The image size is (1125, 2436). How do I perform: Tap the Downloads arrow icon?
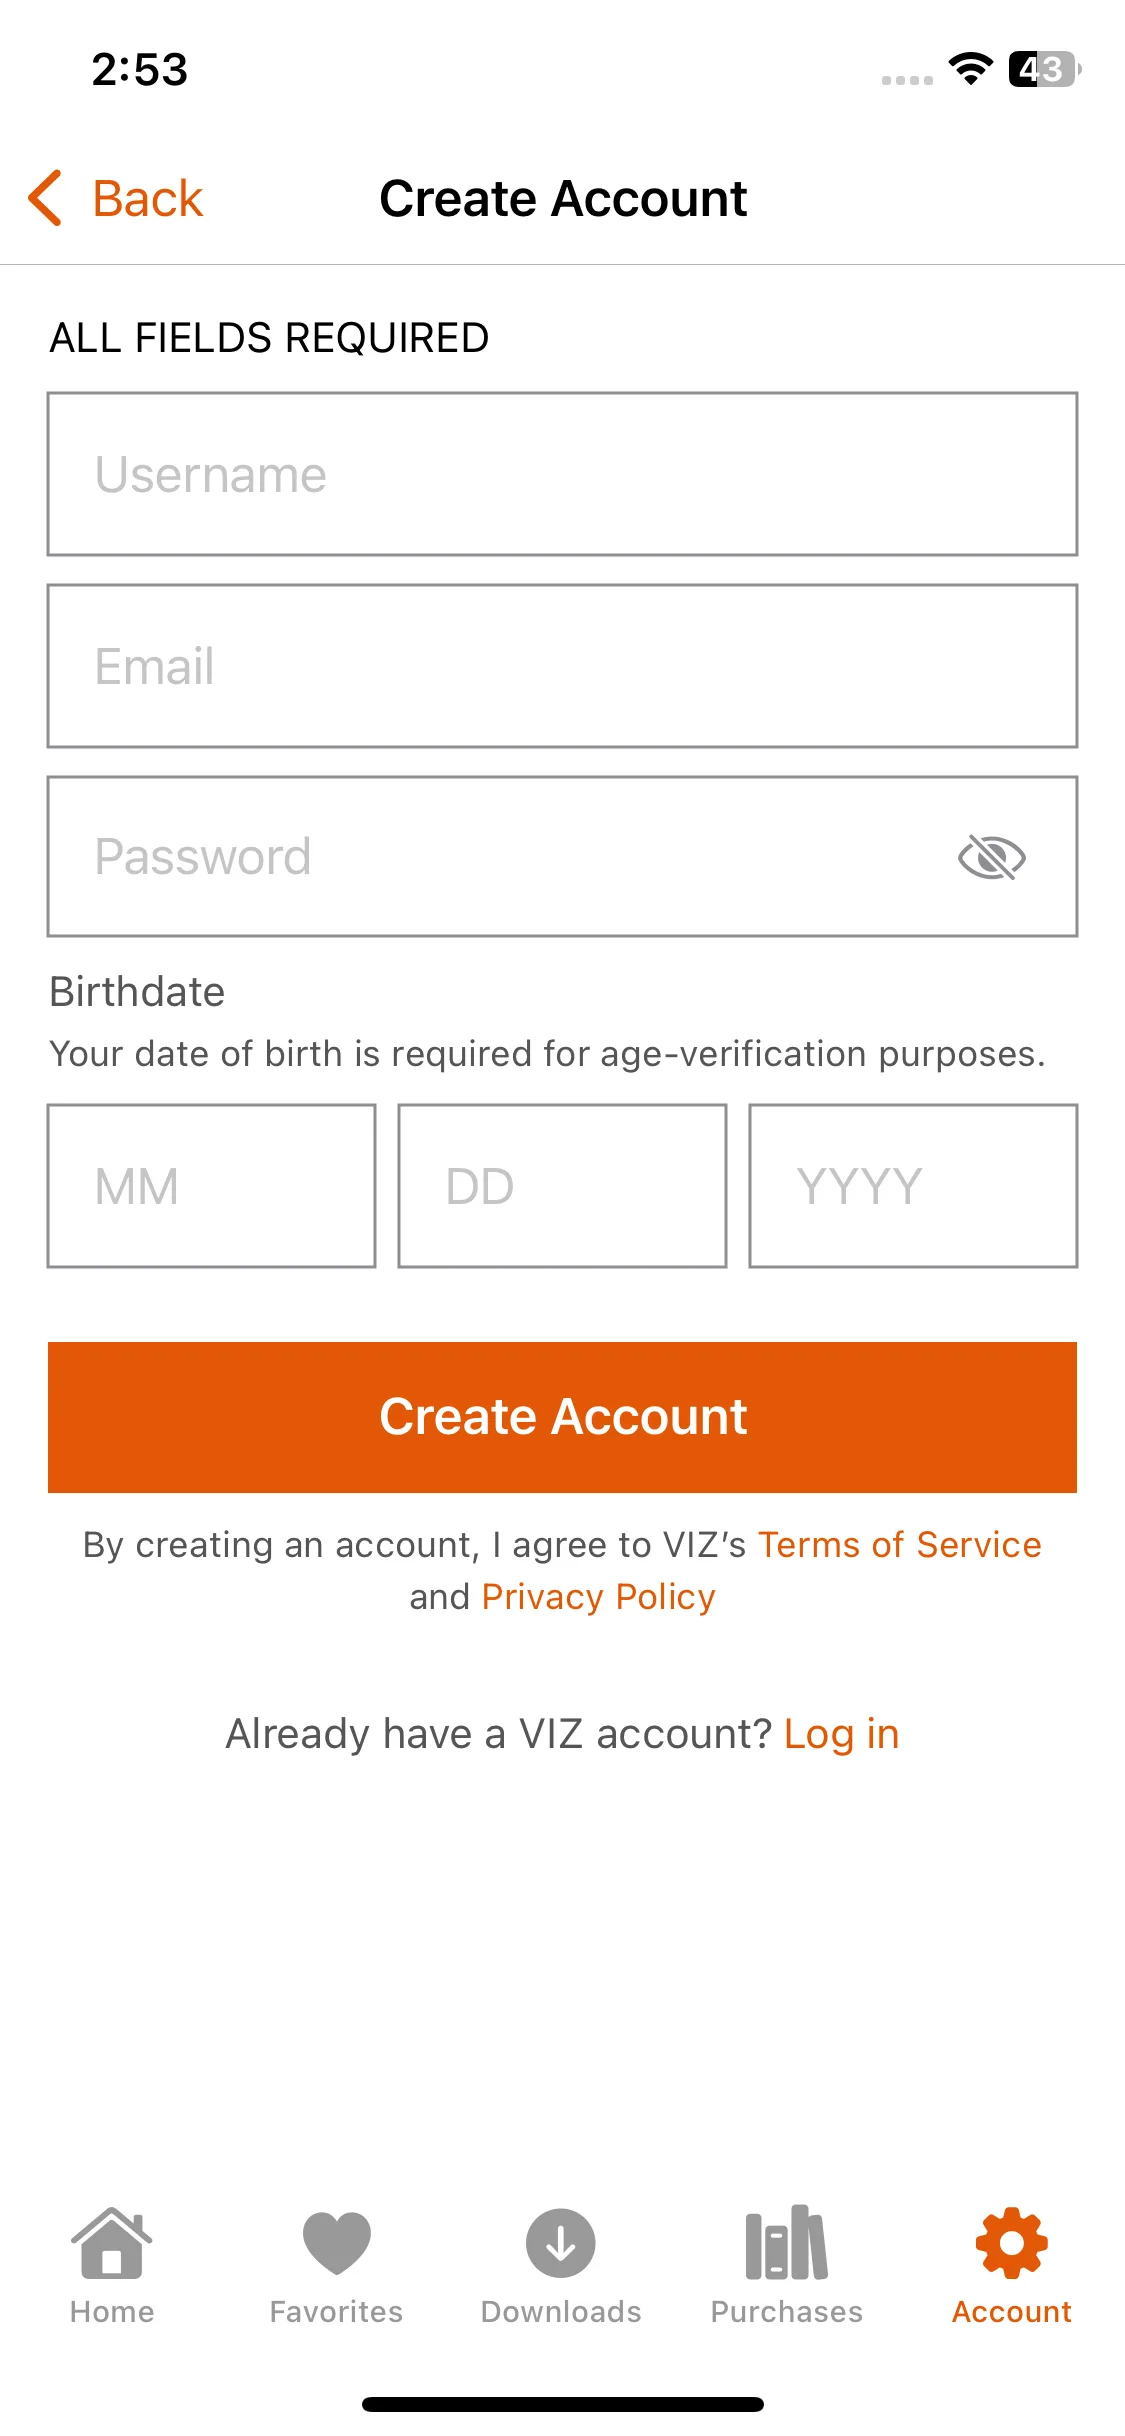coord(561,2243)
